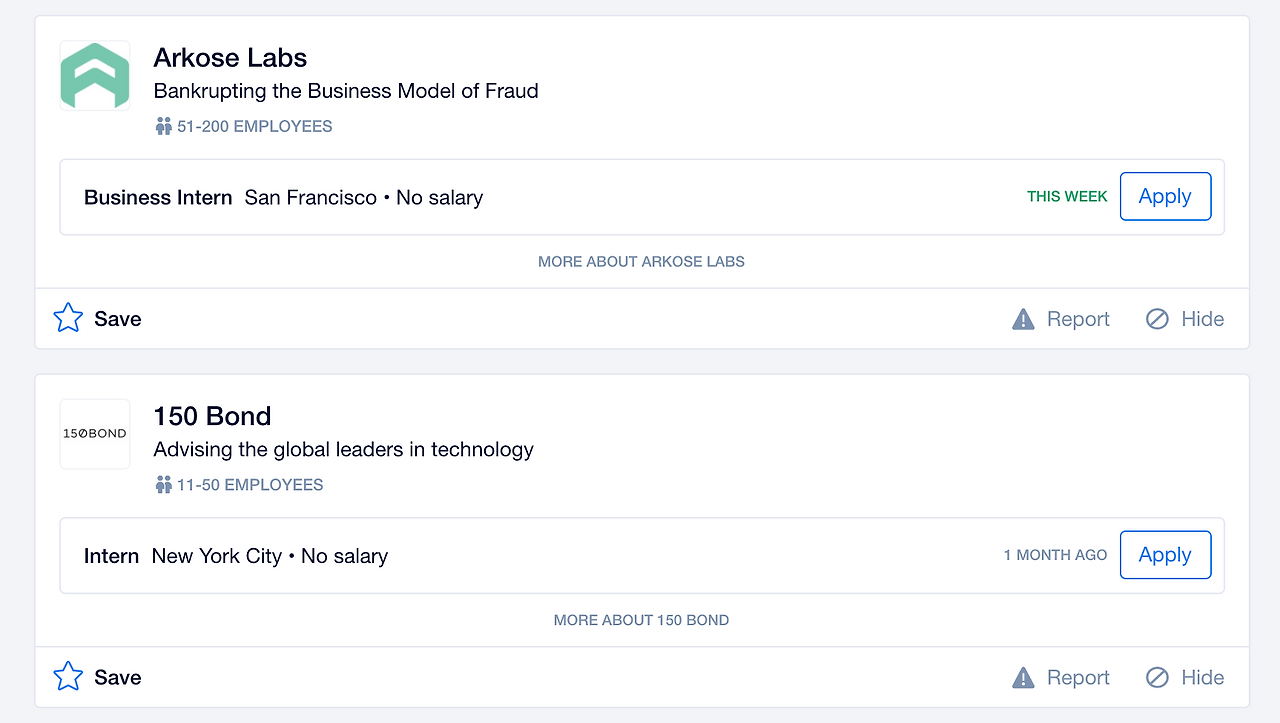Click warning triangle icon for Arkose Labs
The width and height of the screenshot is (1280, 723).
1023,319
